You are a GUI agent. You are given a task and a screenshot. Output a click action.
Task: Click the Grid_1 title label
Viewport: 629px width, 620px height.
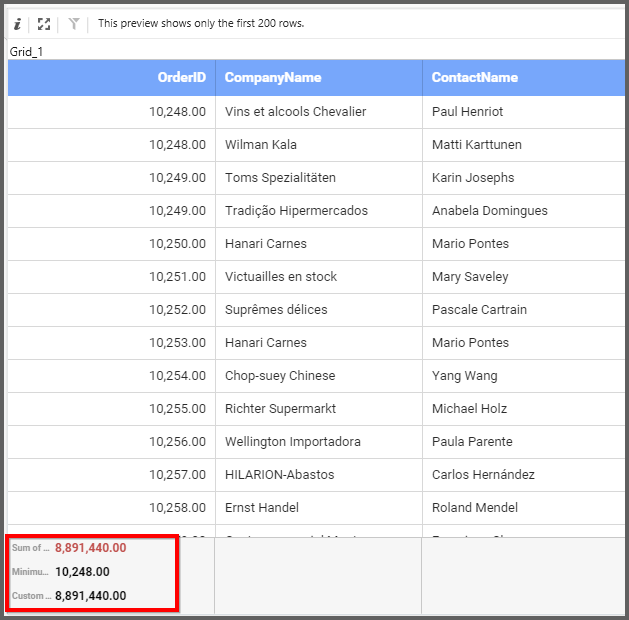tap(27, 51)
